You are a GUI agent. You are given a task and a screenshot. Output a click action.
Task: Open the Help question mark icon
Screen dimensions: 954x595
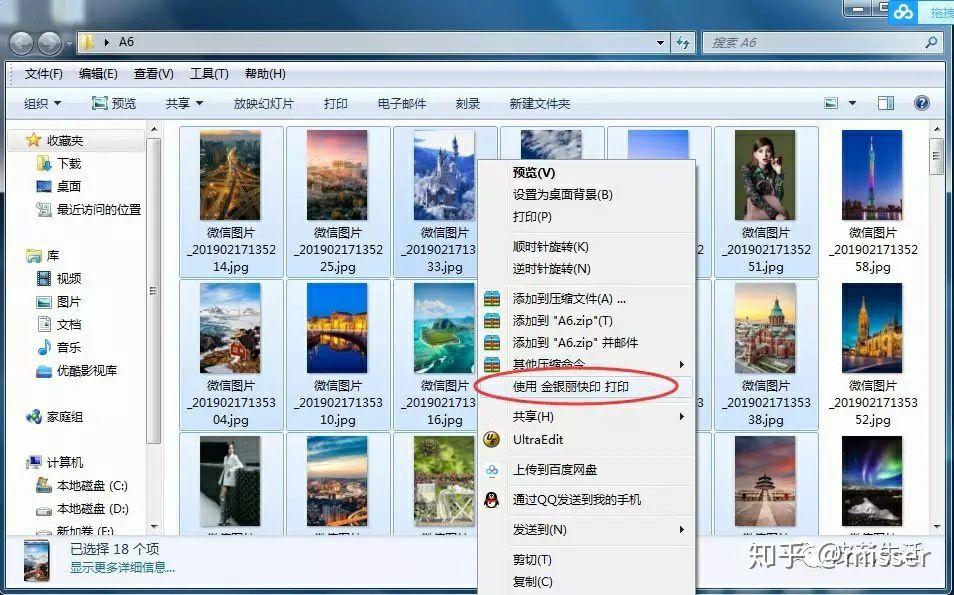coord(922,103)
